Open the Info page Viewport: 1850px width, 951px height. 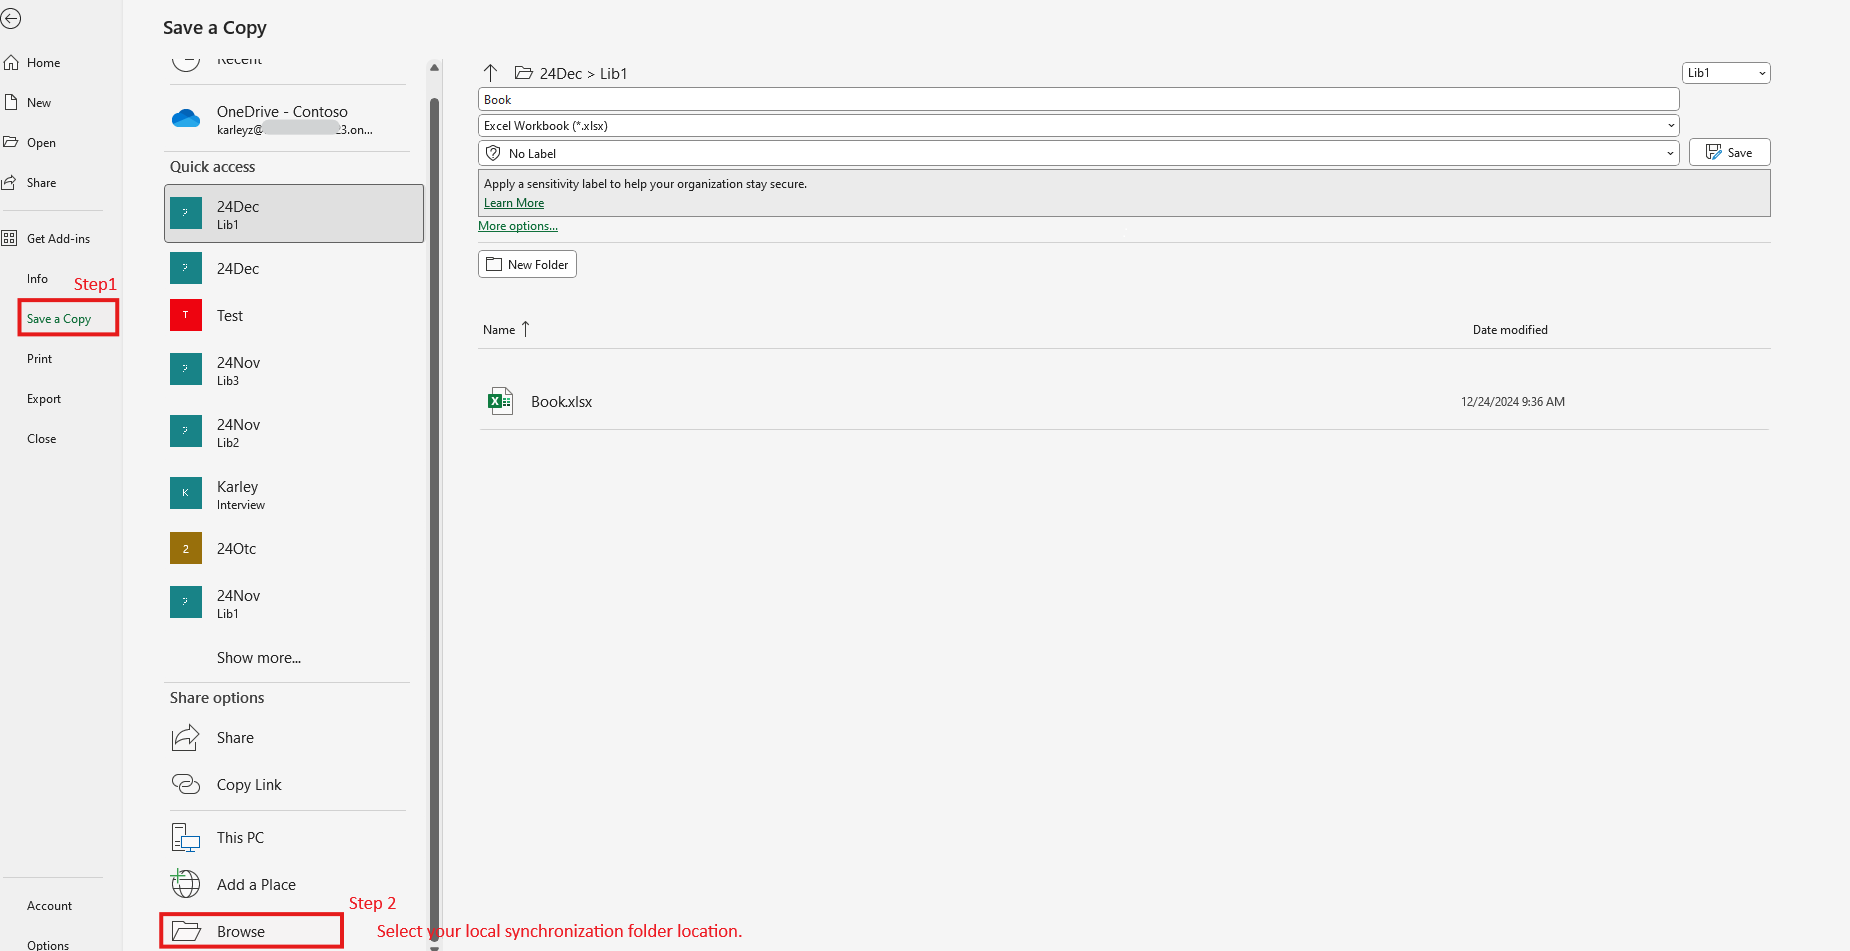tap(38, 279)
